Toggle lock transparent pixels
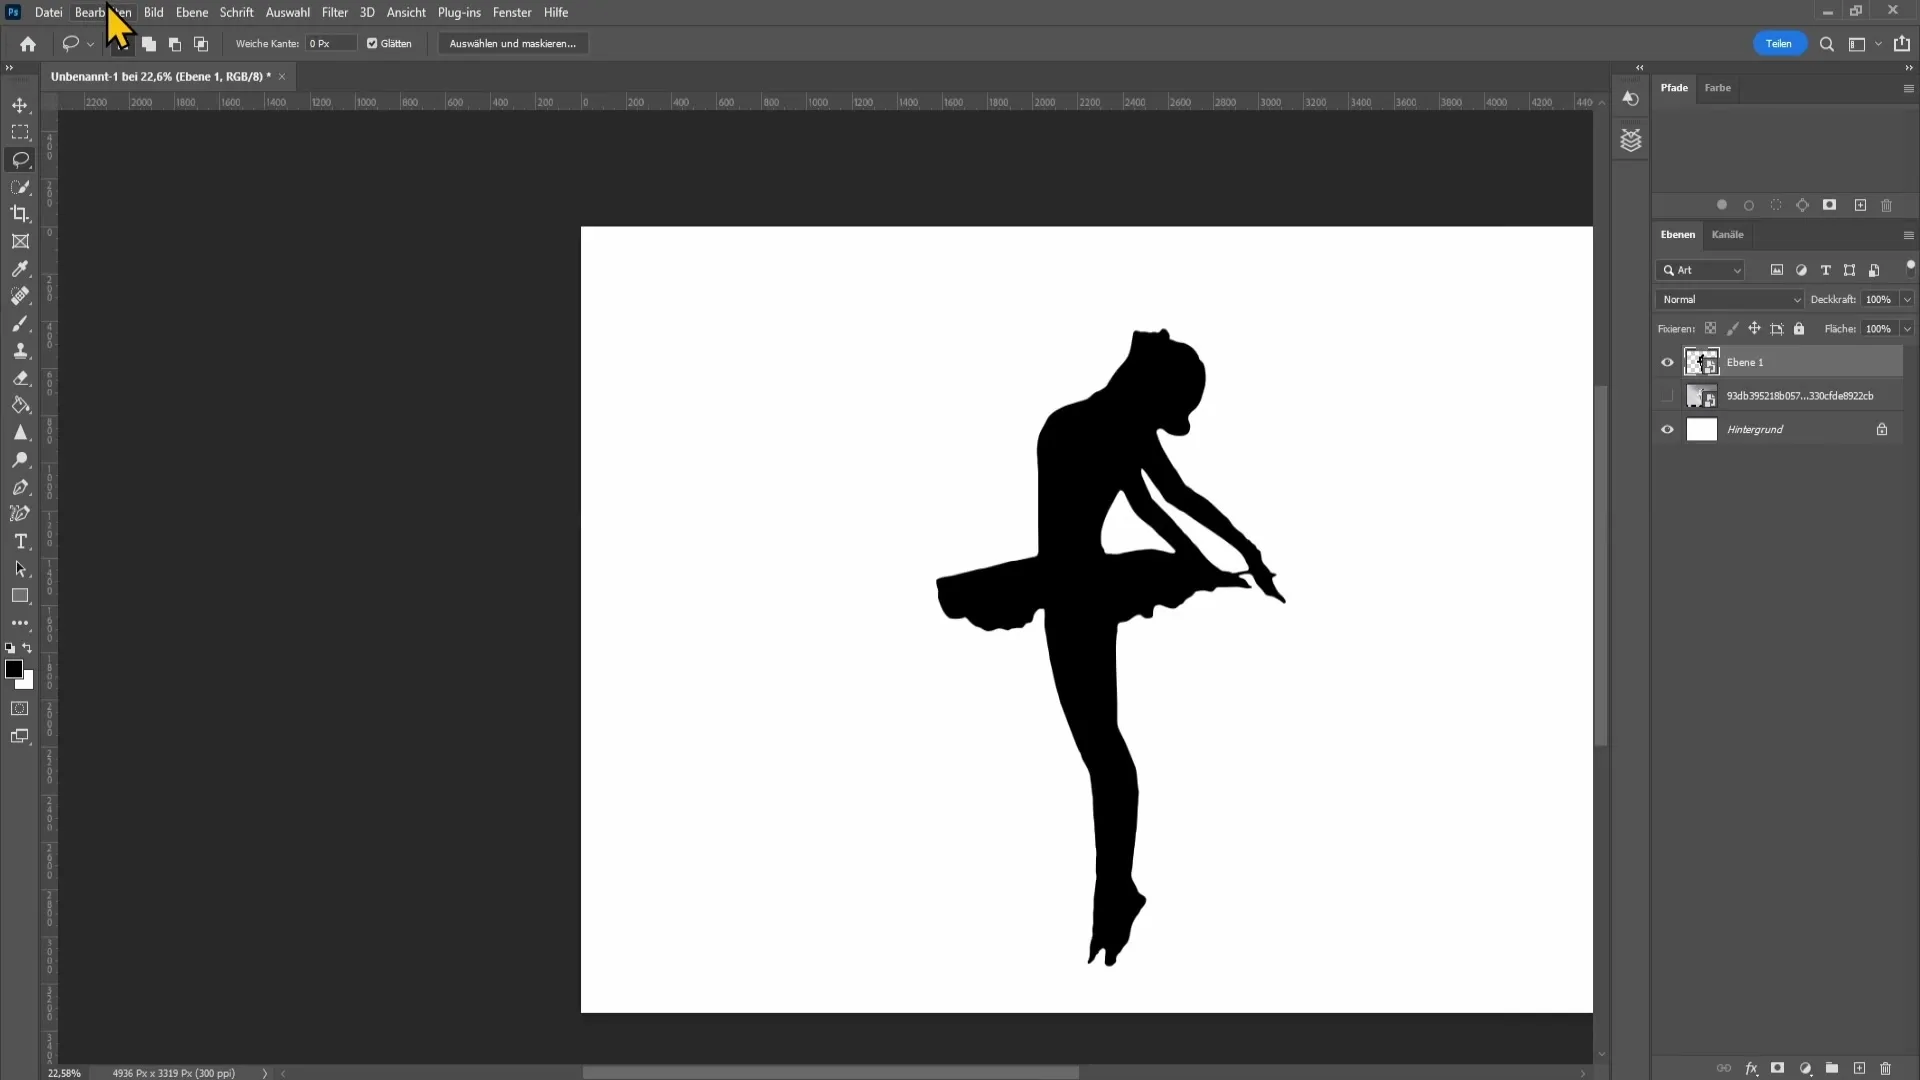Viewport: 1920px width, 1080px height. point(1711,329)
